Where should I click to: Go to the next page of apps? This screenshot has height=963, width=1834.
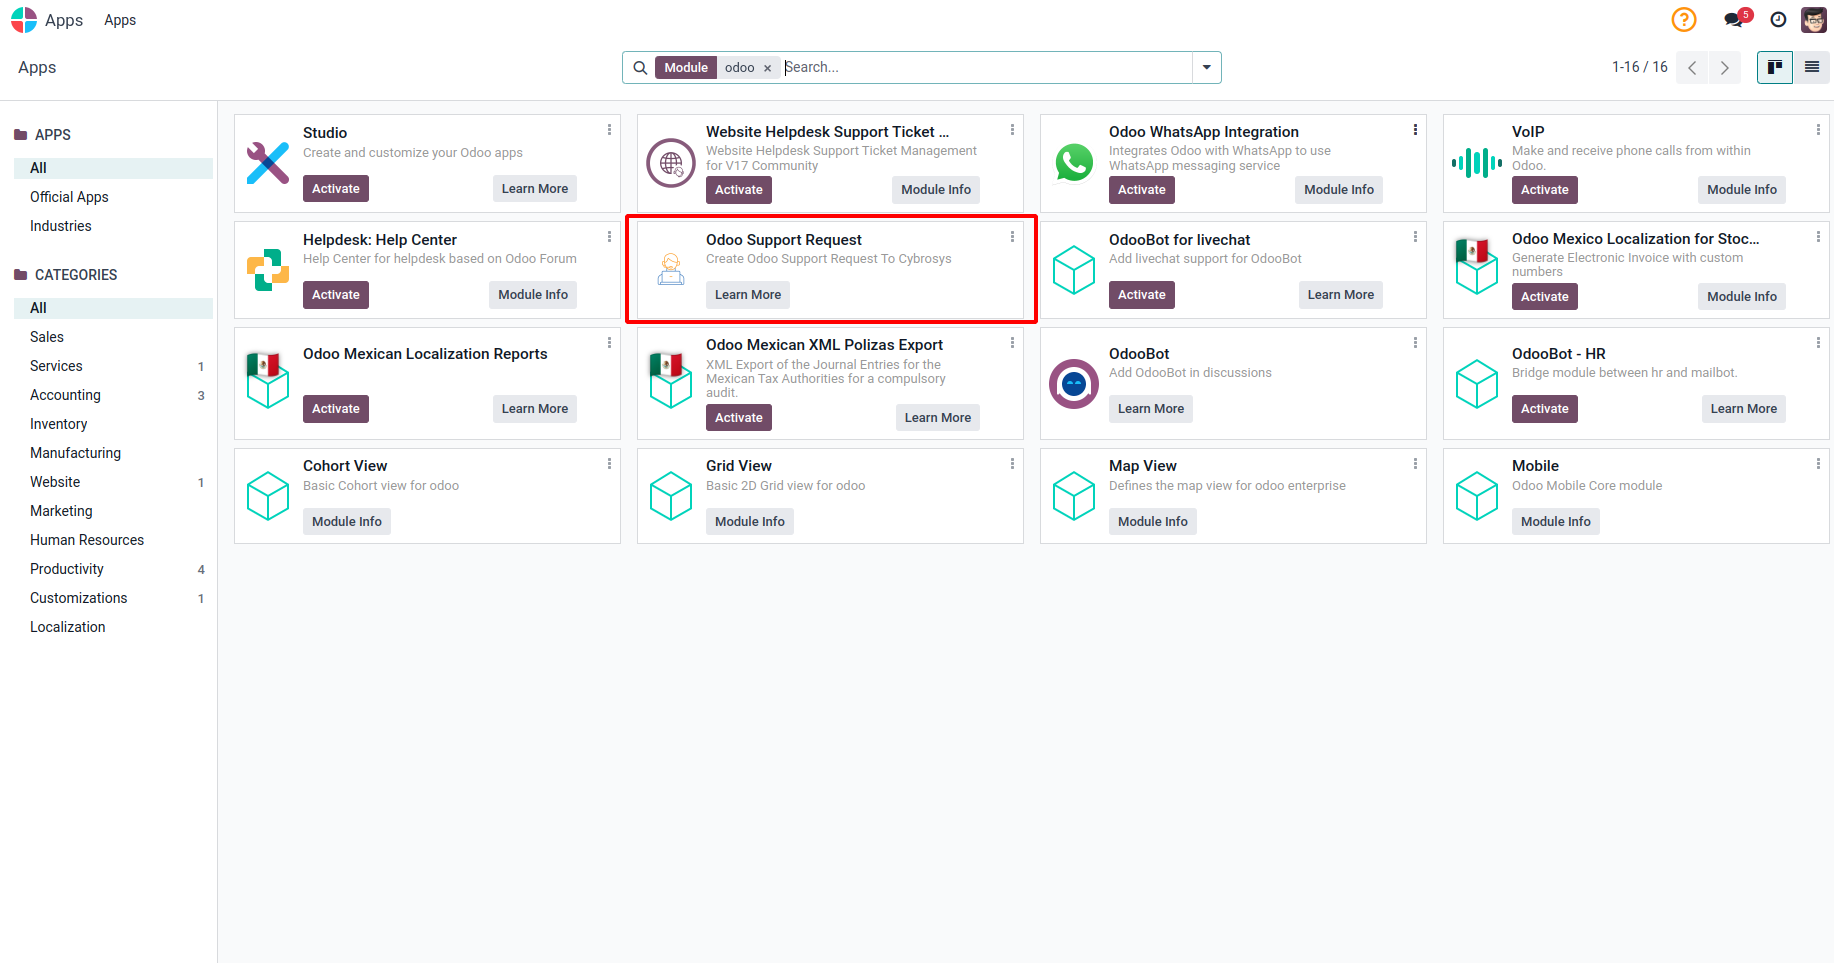click(1724, 67)
